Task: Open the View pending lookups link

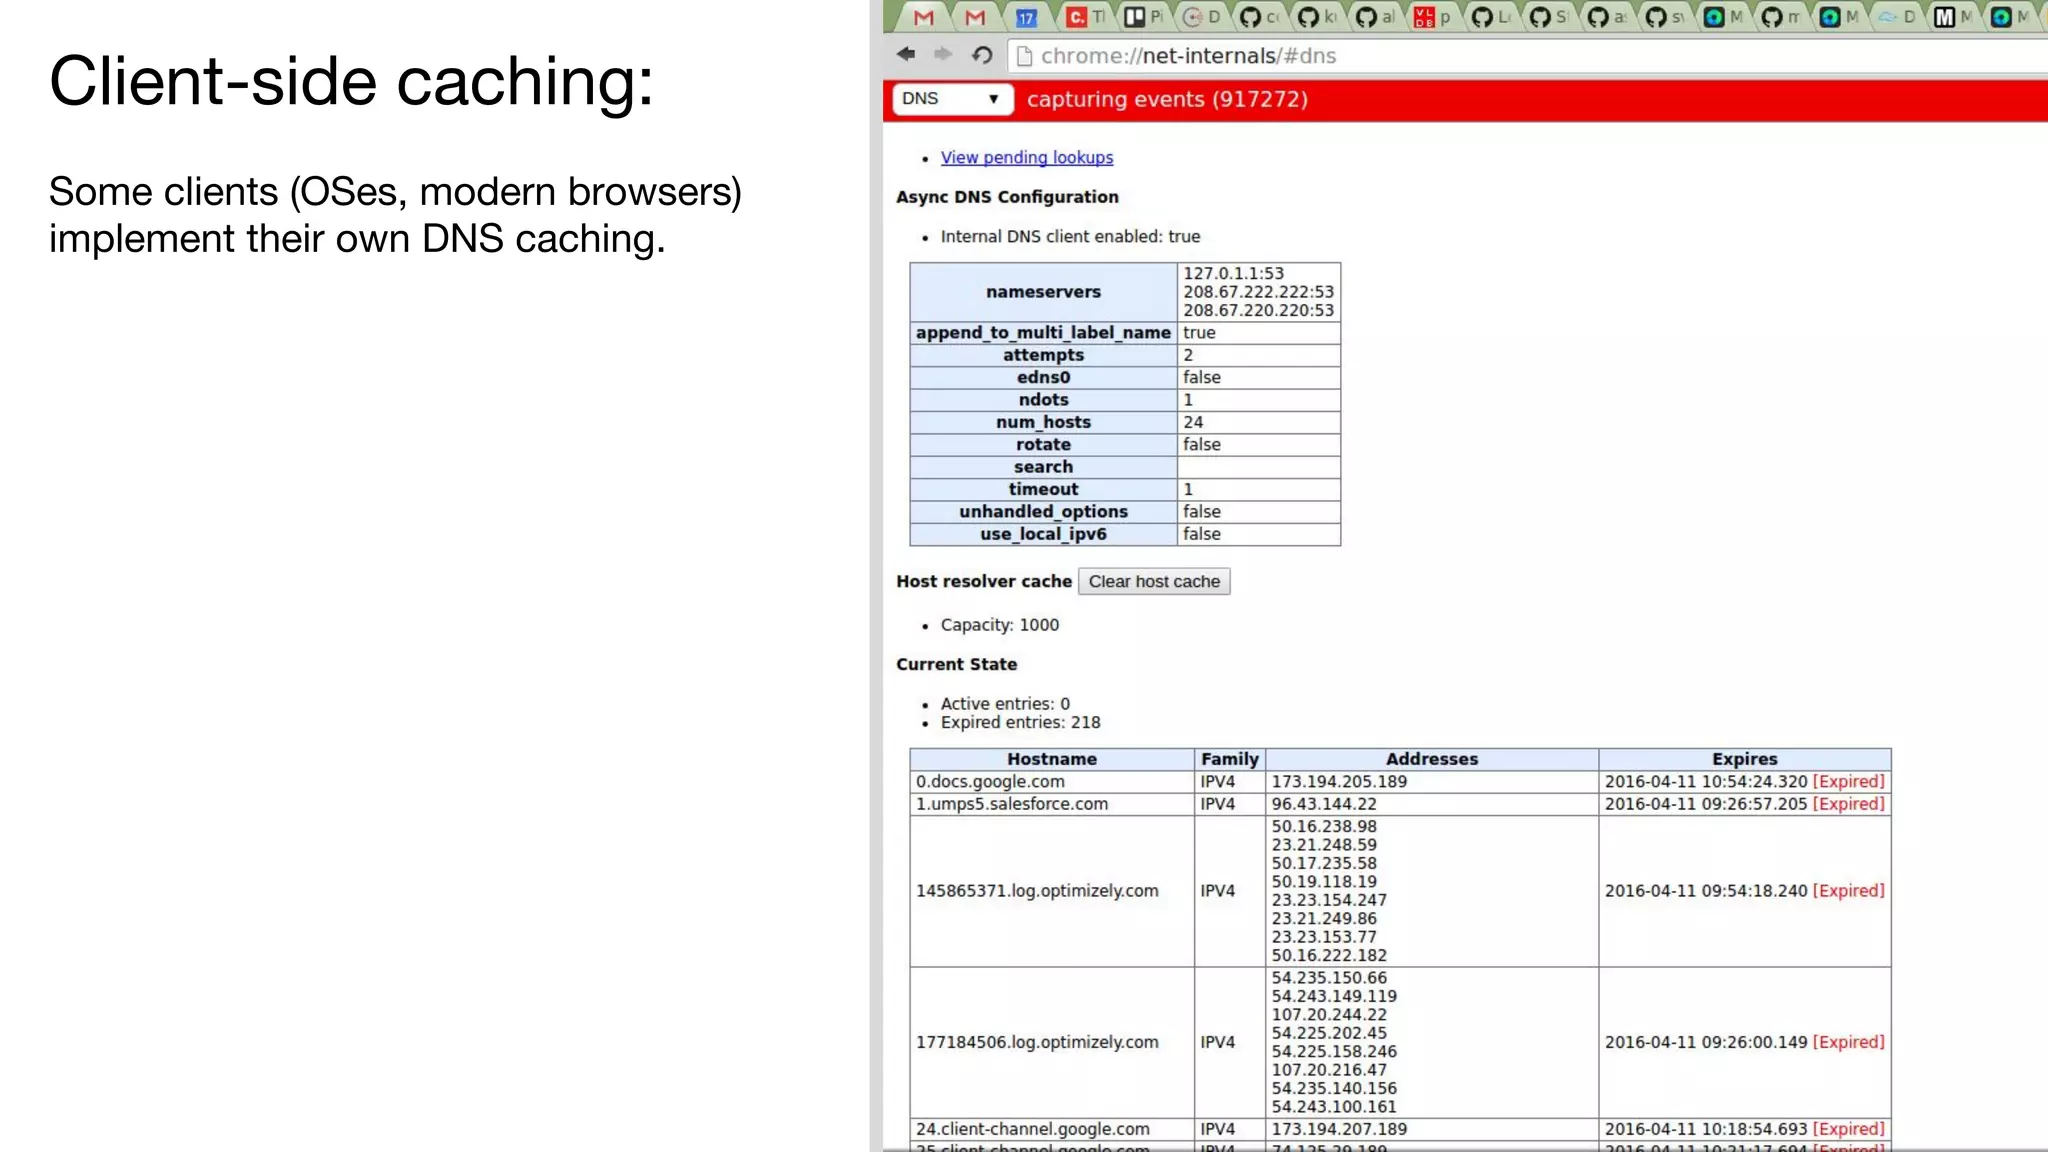Action: (x=1027, y=157)
